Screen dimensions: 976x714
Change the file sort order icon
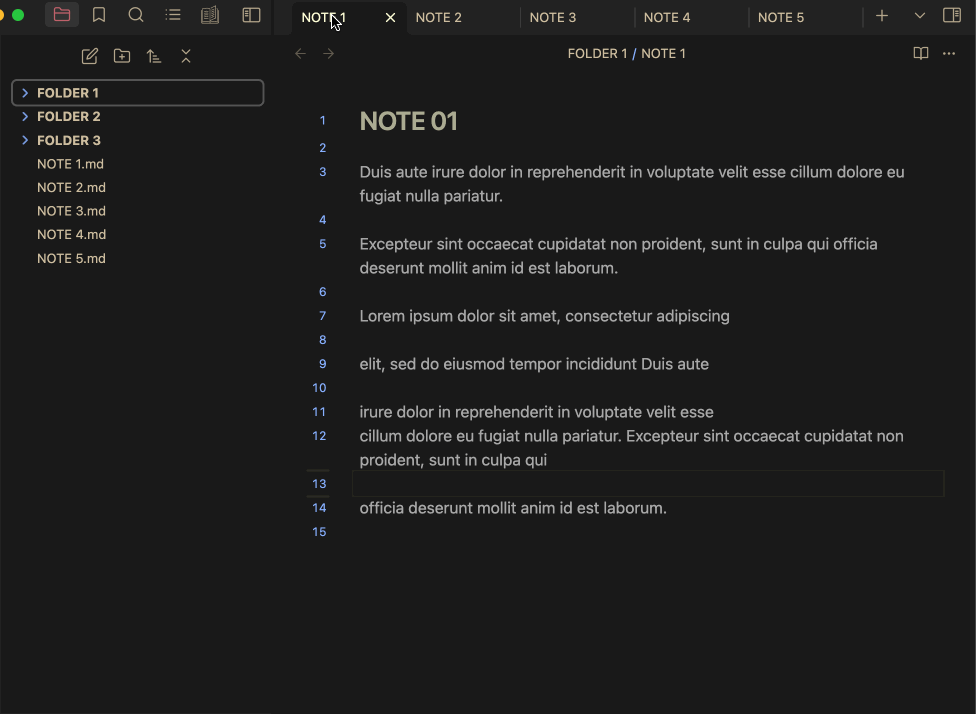click(x=154, y=56)
